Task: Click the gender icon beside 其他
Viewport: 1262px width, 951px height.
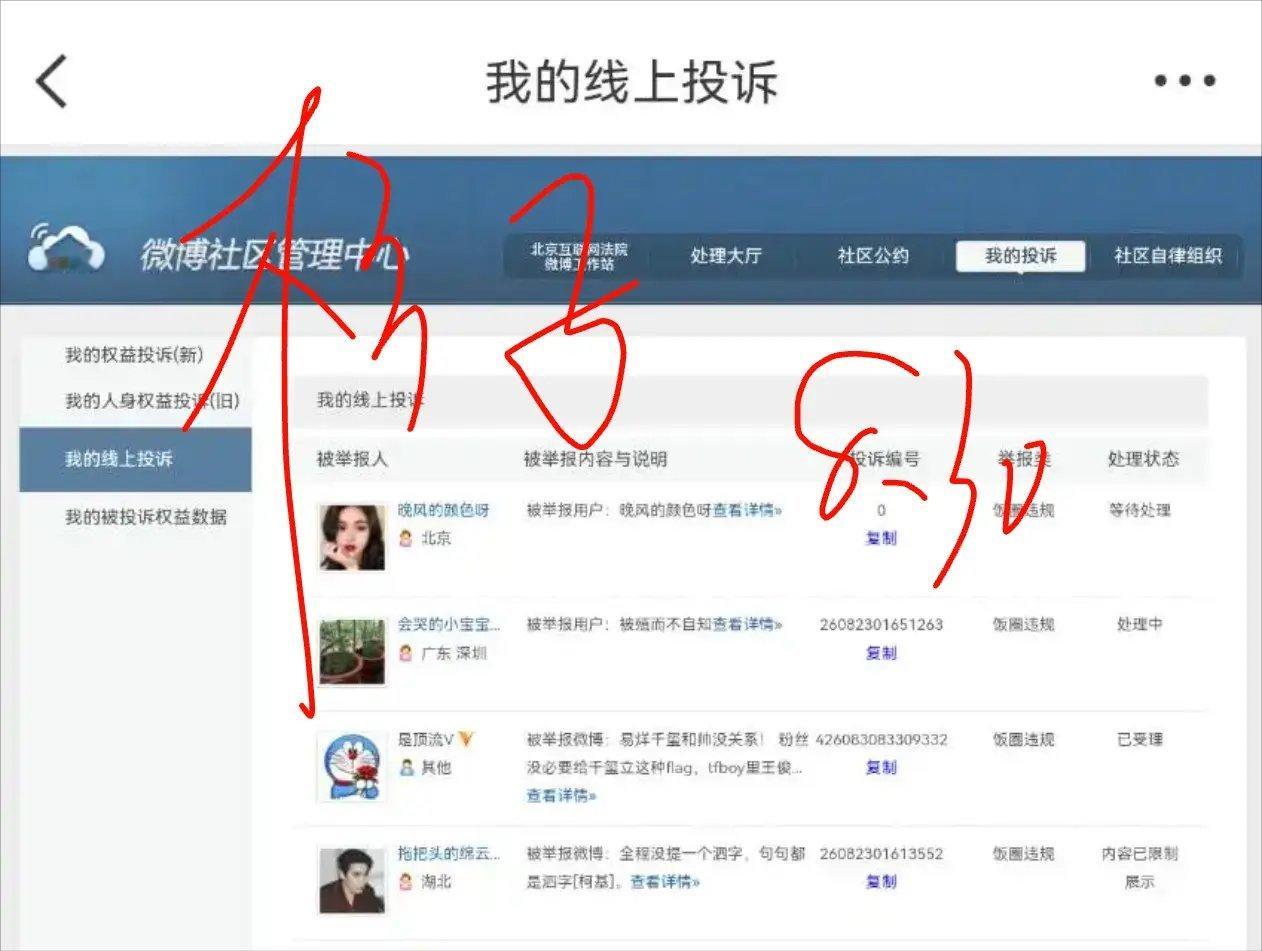Action: (406, 768)
